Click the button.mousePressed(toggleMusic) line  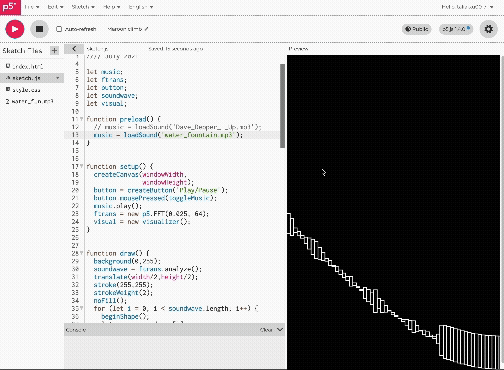[x=155, y=198]
